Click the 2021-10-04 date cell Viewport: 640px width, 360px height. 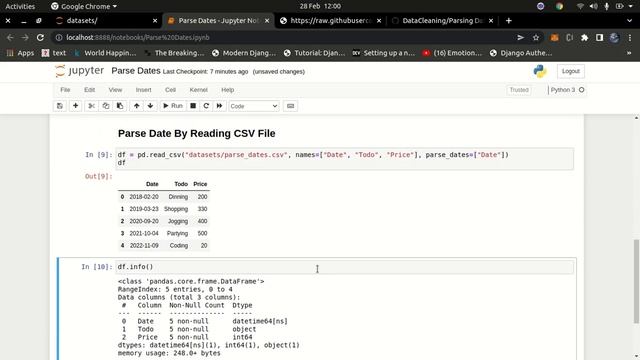pyautogui.click(x=144, y=233)
